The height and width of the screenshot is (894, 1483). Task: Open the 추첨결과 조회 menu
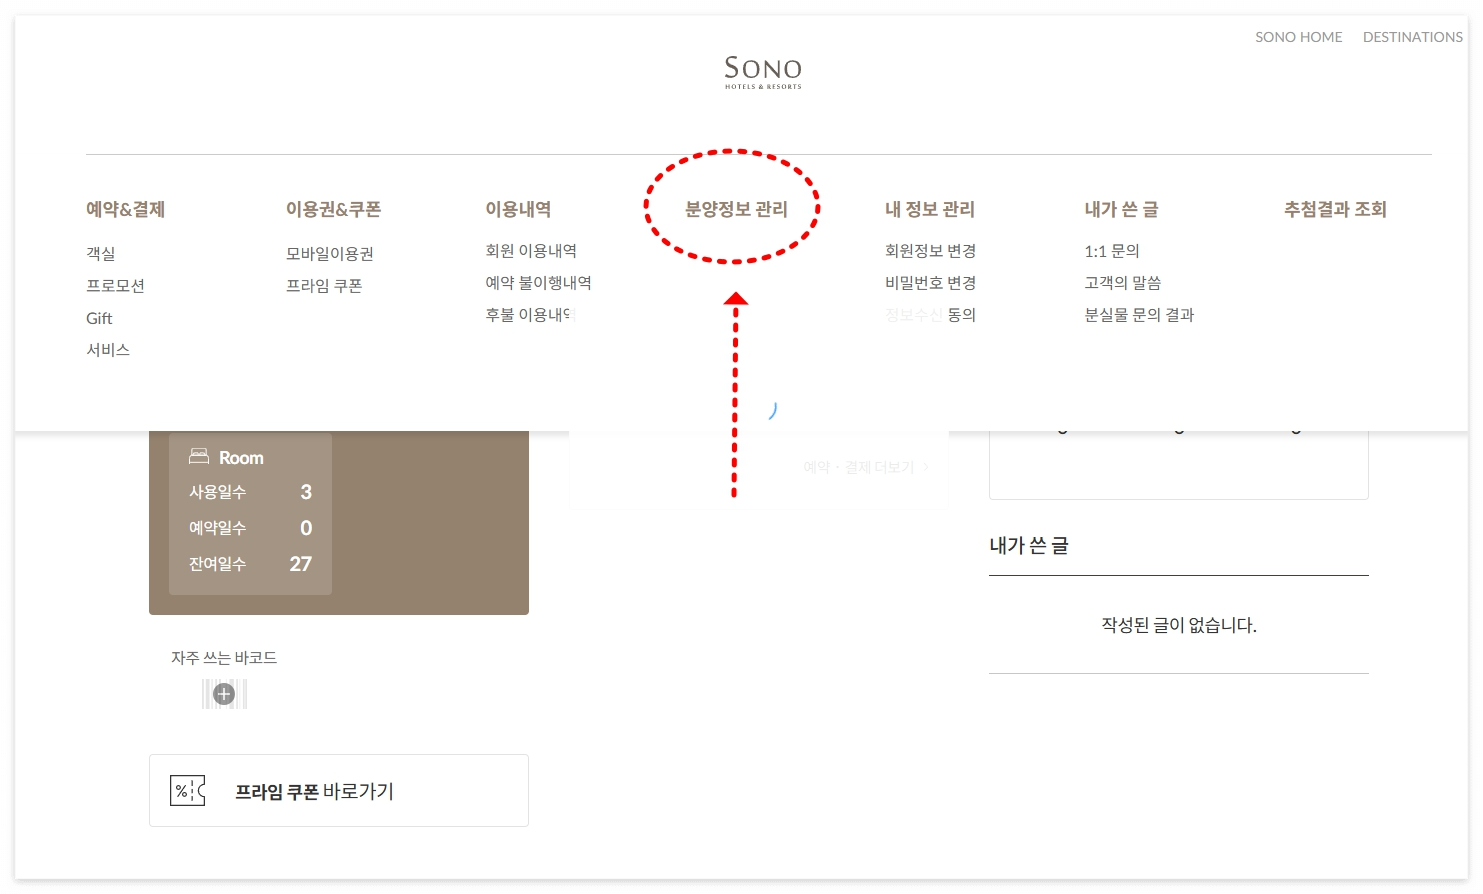[x=1336, y=209]
